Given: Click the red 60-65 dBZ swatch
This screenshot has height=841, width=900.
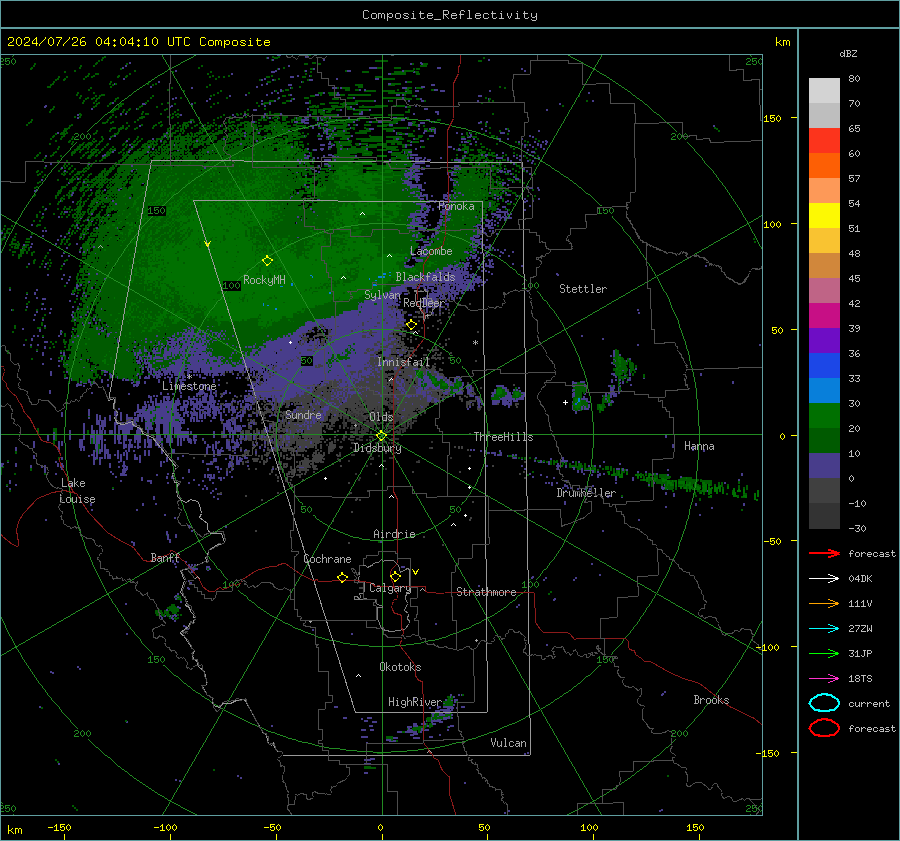Looking at the screenshot, I should (824, 141).
